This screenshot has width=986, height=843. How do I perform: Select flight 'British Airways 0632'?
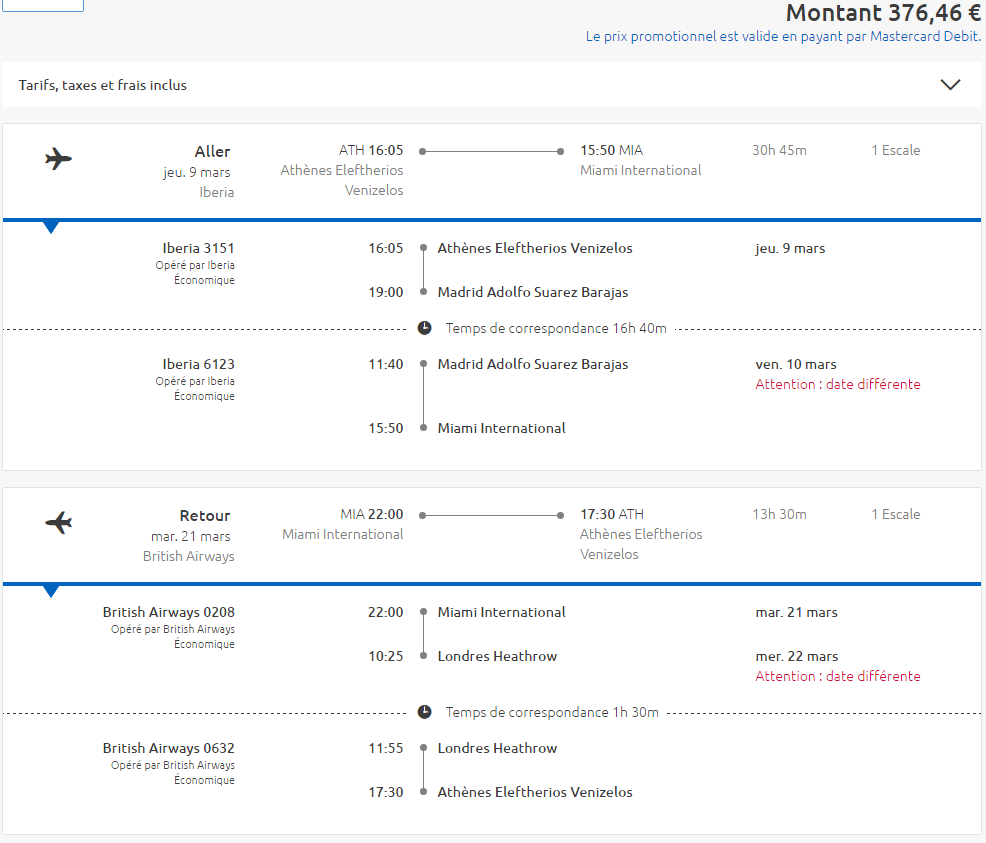pyautogui.click(x=169, y=748)
